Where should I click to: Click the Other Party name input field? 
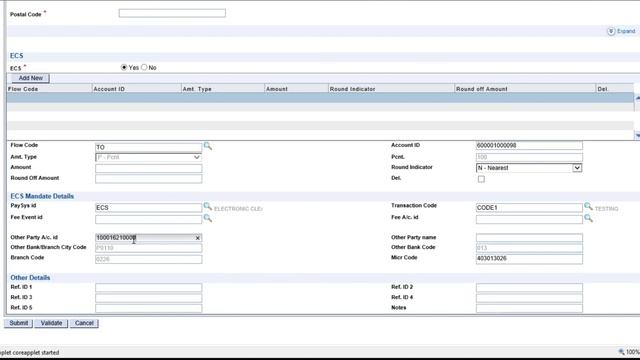529,238
